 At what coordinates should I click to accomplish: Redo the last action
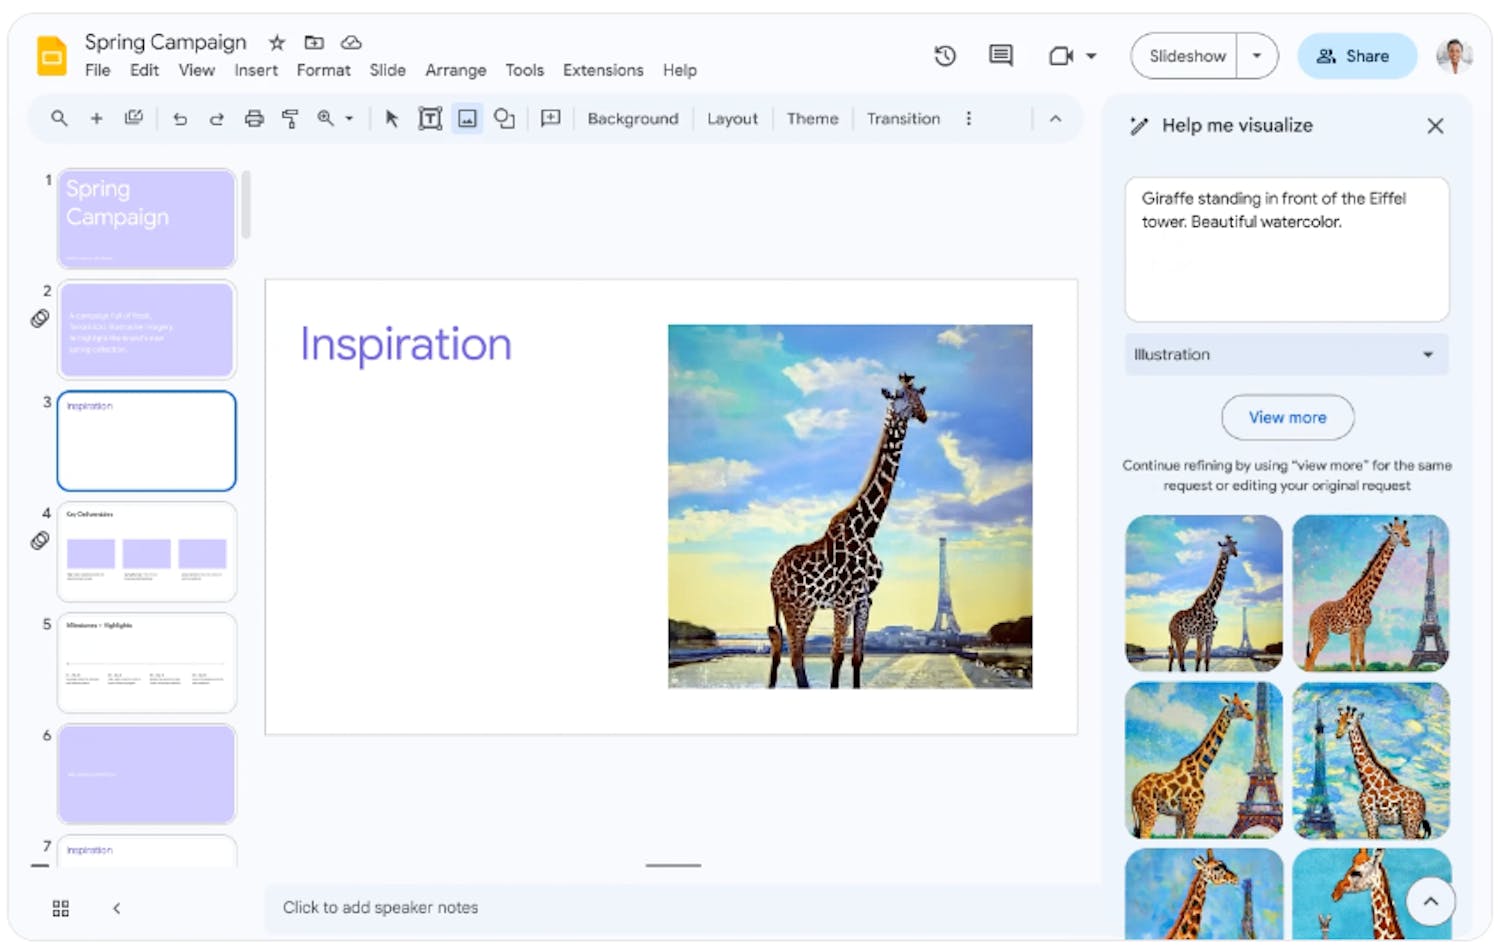217,118
